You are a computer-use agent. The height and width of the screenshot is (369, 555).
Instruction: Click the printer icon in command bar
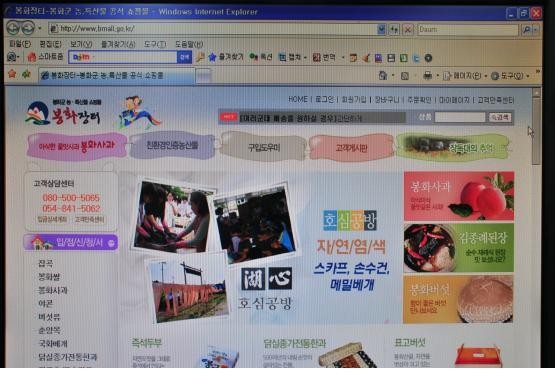(428, 75)
